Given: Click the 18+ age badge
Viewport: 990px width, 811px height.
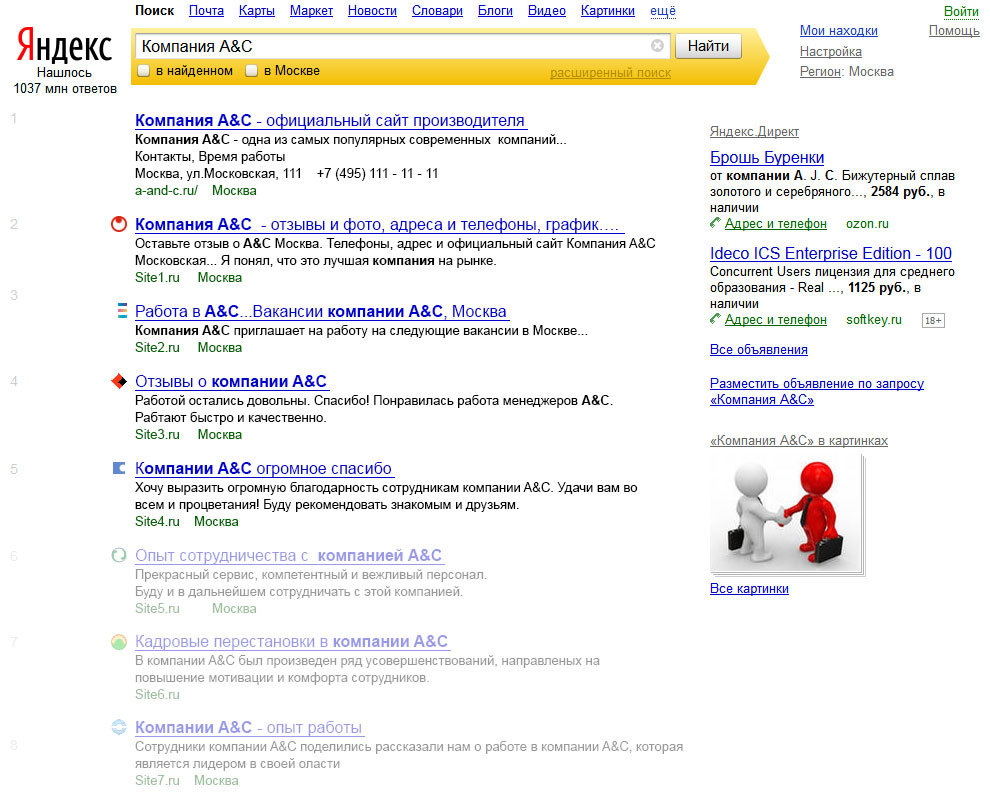Looking at the screenshot, I should point(933,320).
